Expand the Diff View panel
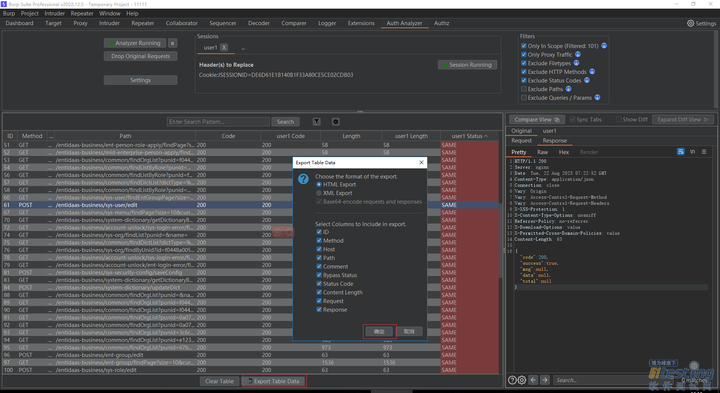720x393 pixels. click(x=683, y=119)
